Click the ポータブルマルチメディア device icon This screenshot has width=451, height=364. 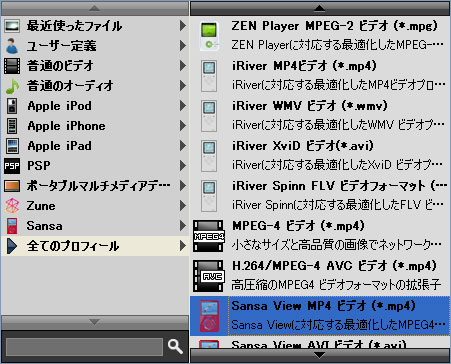point(12,186)
